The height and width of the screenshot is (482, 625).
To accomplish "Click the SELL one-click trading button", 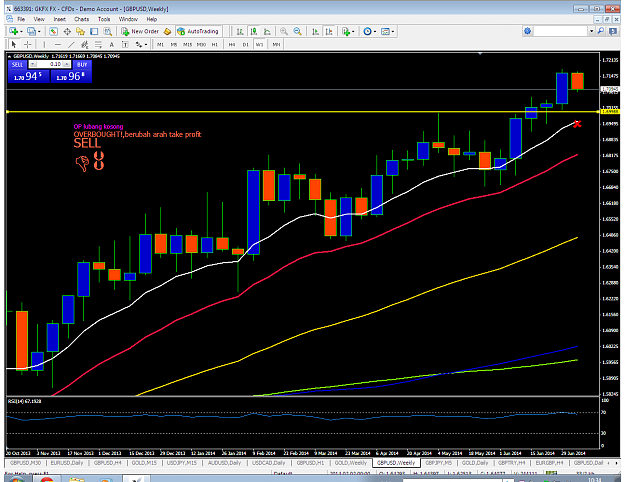I will [18, 64].
